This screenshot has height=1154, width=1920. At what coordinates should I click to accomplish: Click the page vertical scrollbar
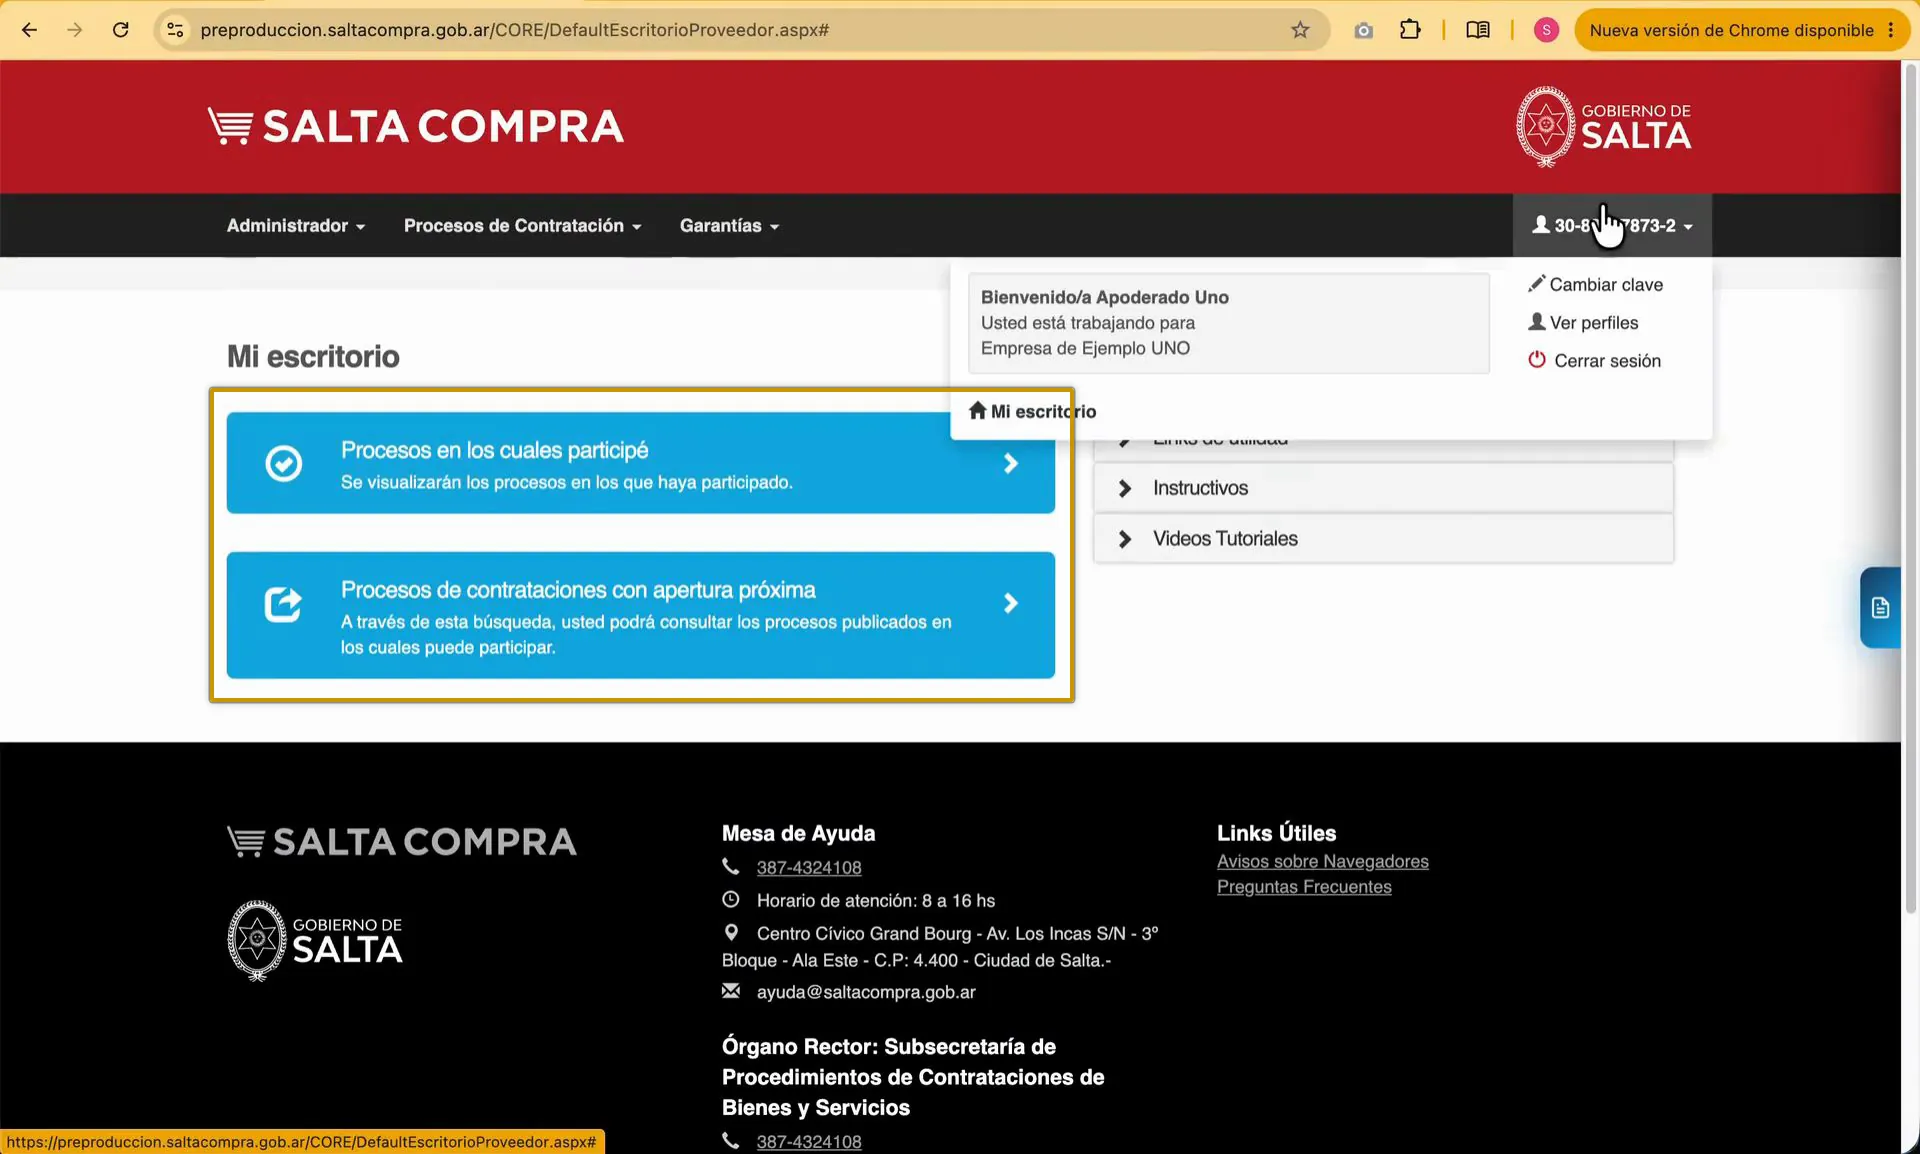click(1910, 490)
